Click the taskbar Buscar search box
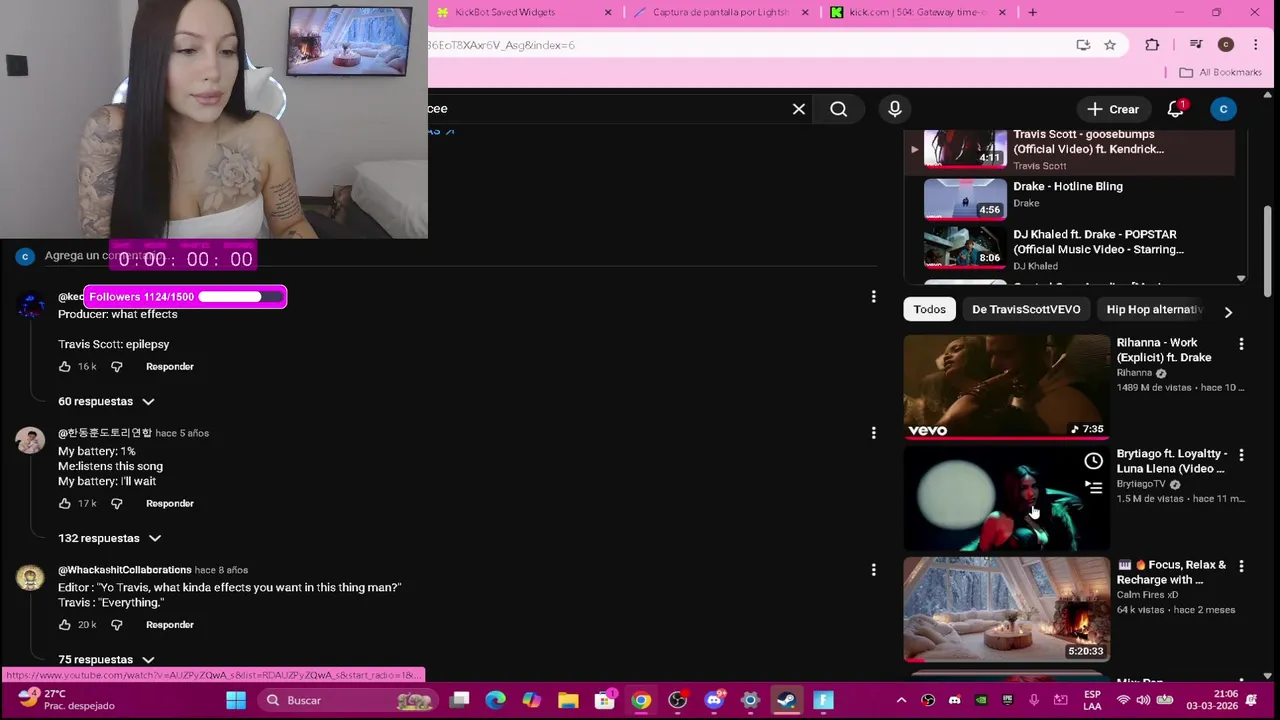The image size is (1280, 720). (350, 701)
